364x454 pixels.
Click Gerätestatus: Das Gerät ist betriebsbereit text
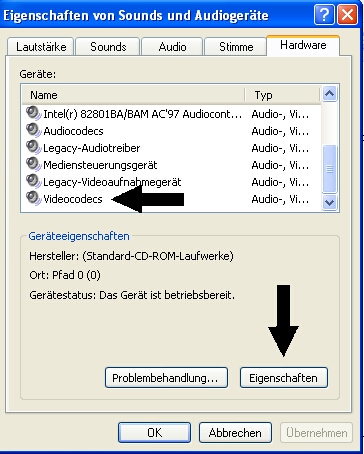[132, 295]
